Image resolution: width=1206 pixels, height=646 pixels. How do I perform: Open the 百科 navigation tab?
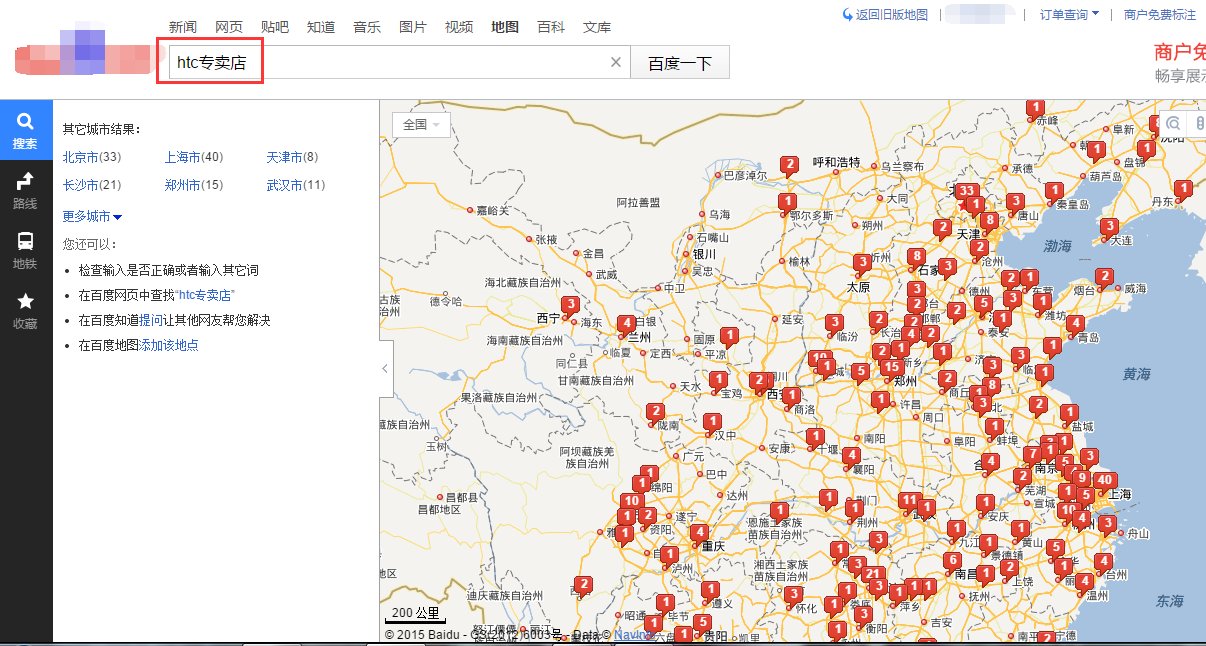(x=550, y=27)
